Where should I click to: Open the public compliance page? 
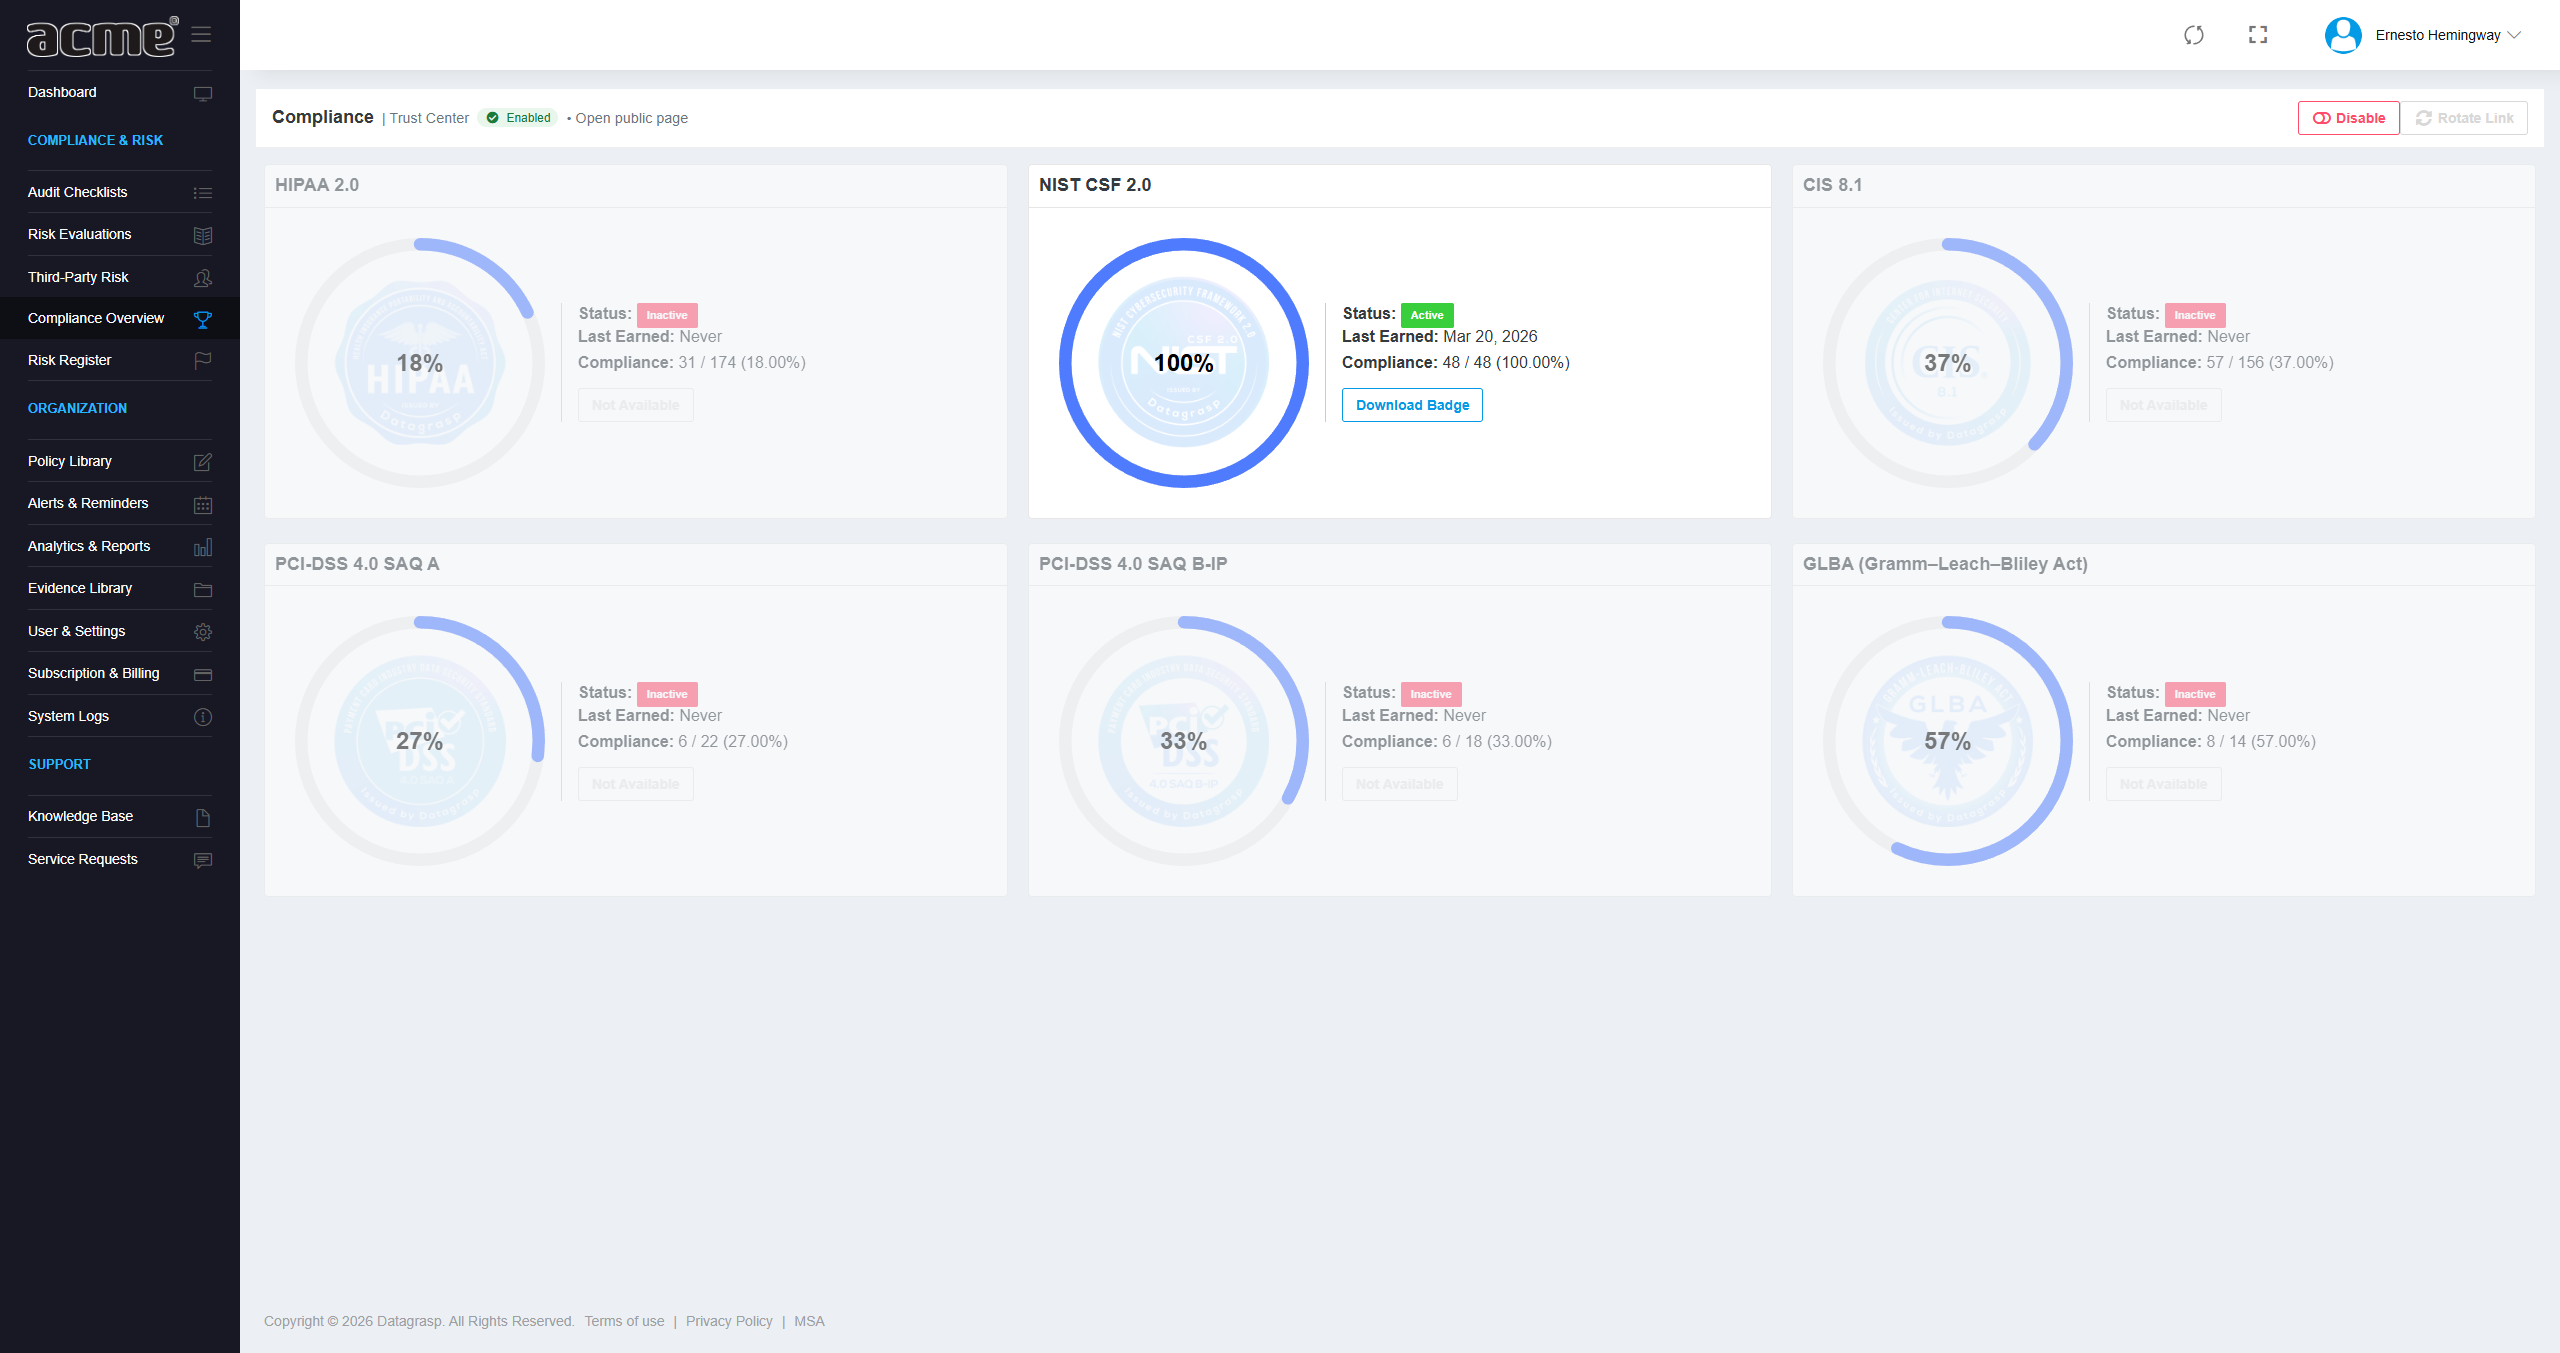coord(632,118)
